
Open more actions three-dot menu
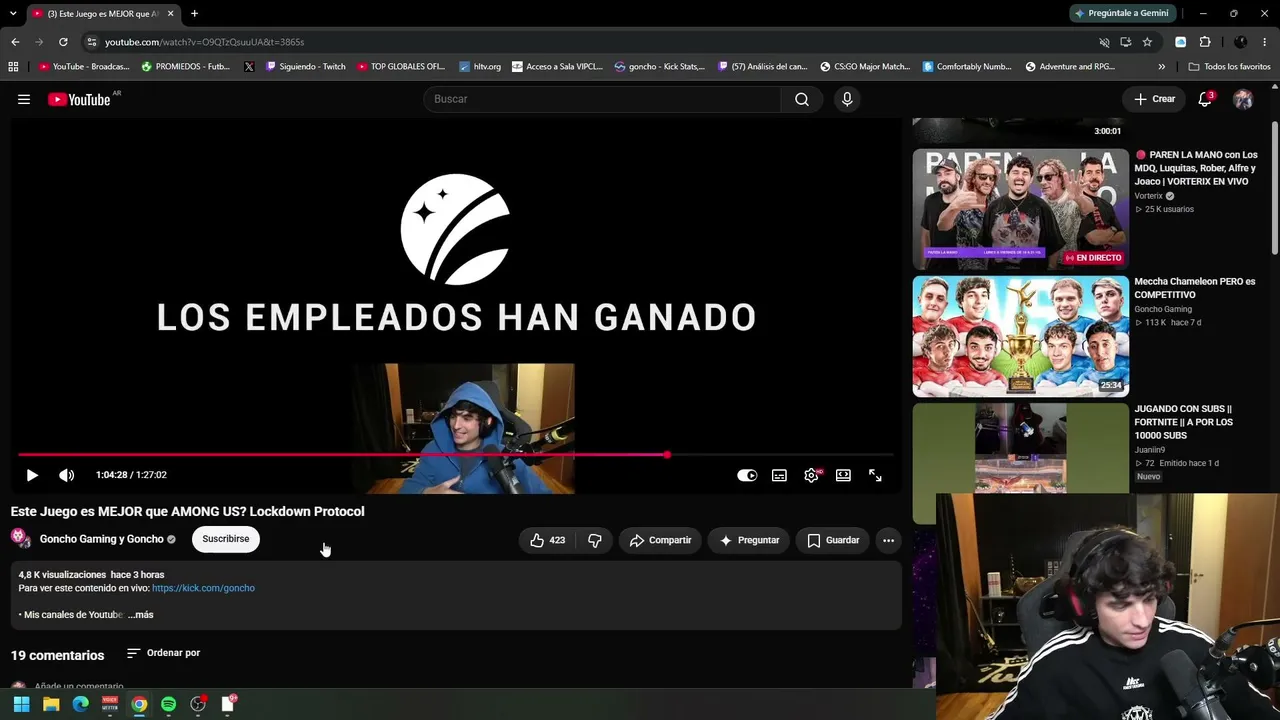888,540
